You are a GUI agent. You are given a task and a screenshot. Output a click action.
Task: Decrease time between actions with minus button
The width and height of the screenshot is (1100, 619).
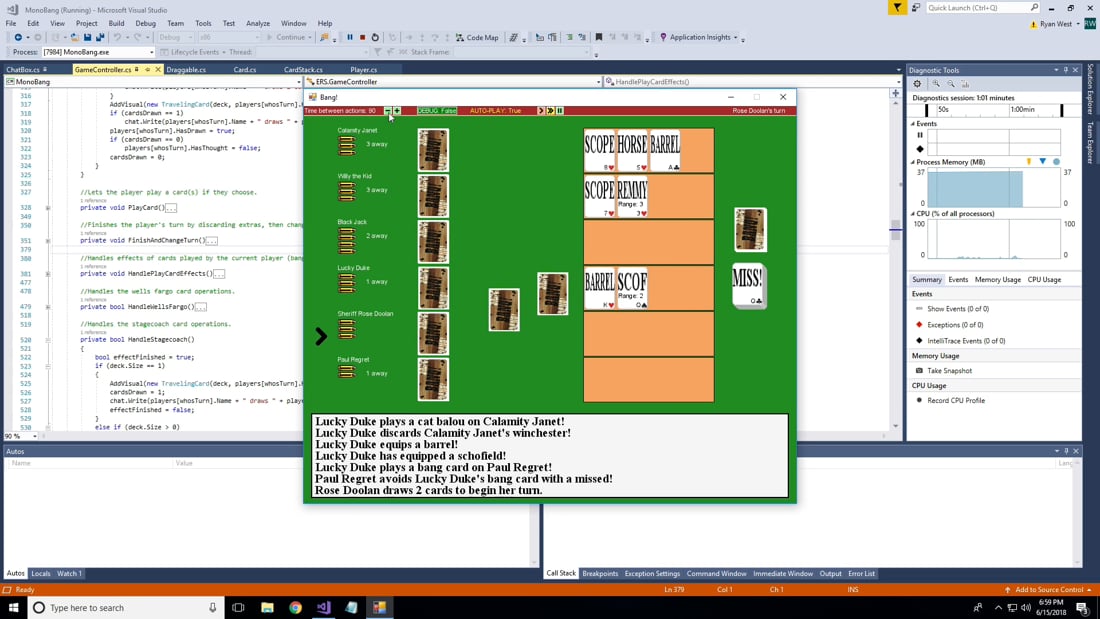(x=388, y=111)
